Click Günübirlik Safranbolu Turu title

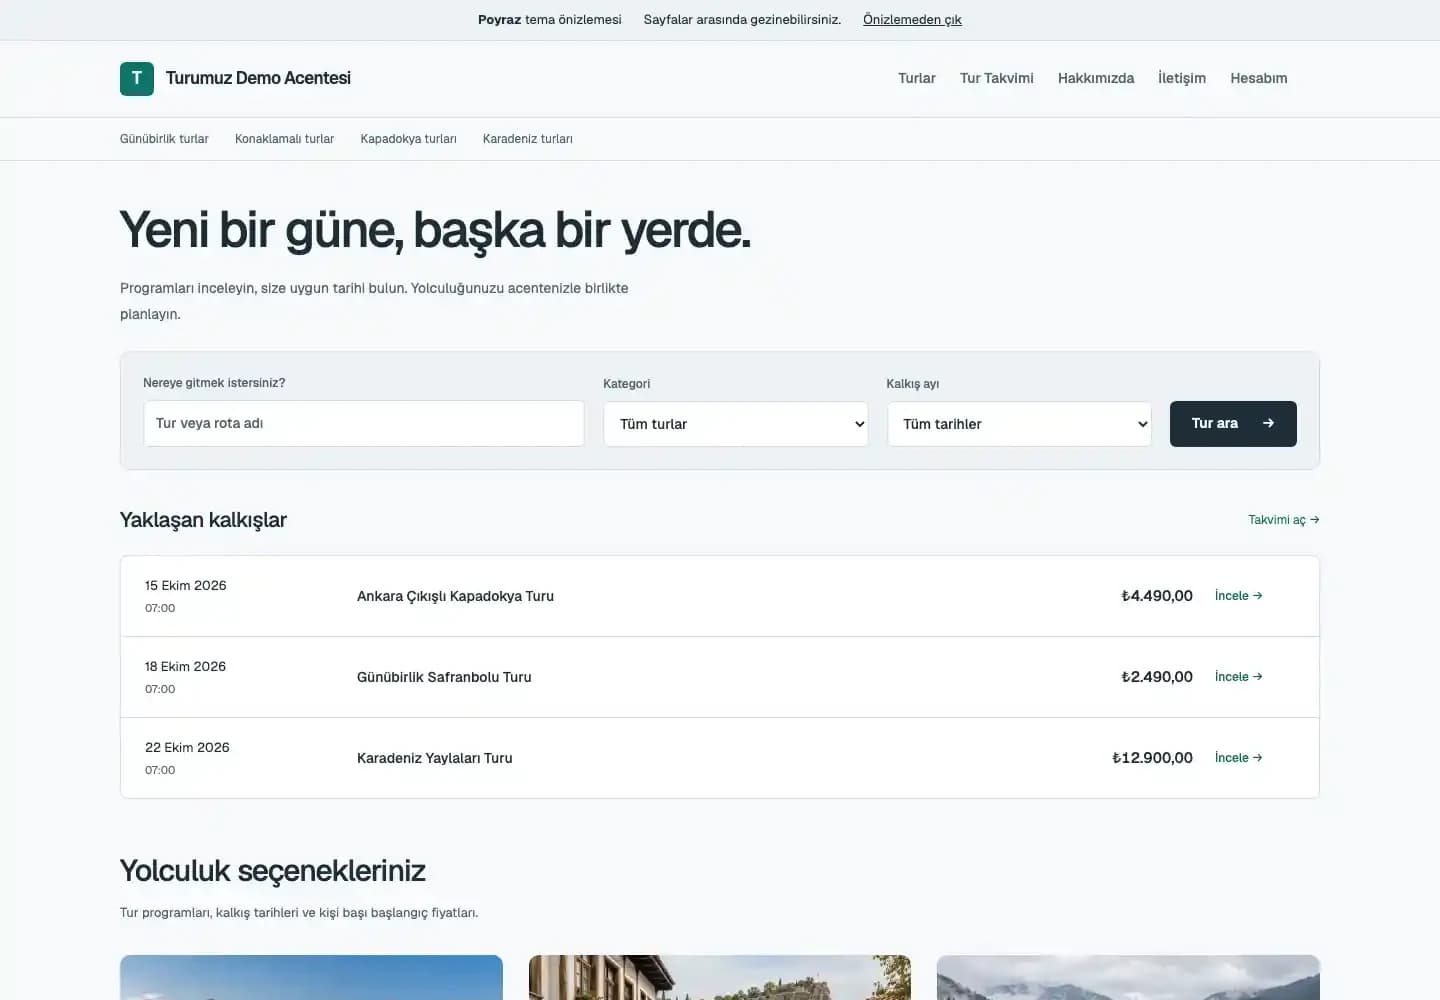[444, 677]
